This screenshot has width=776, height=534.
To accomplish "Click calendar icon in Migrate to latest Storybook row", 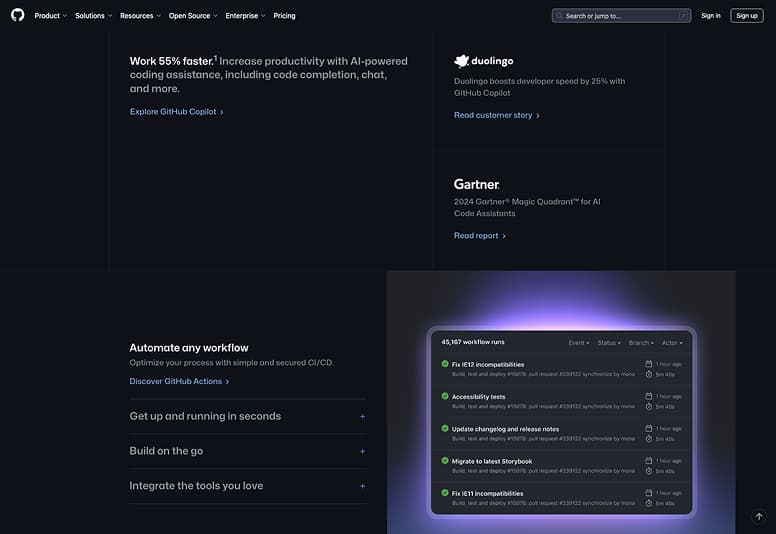I will (x=648, y=460).
